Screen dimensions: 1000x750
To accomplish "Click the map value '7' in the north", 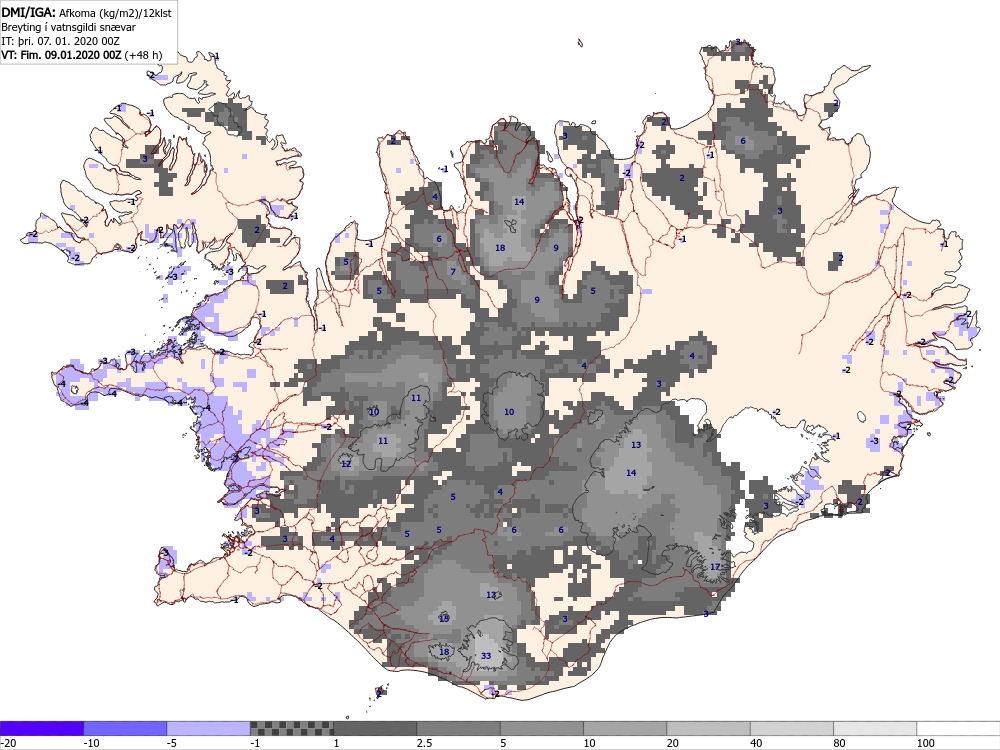I will [x=453, y=272].
